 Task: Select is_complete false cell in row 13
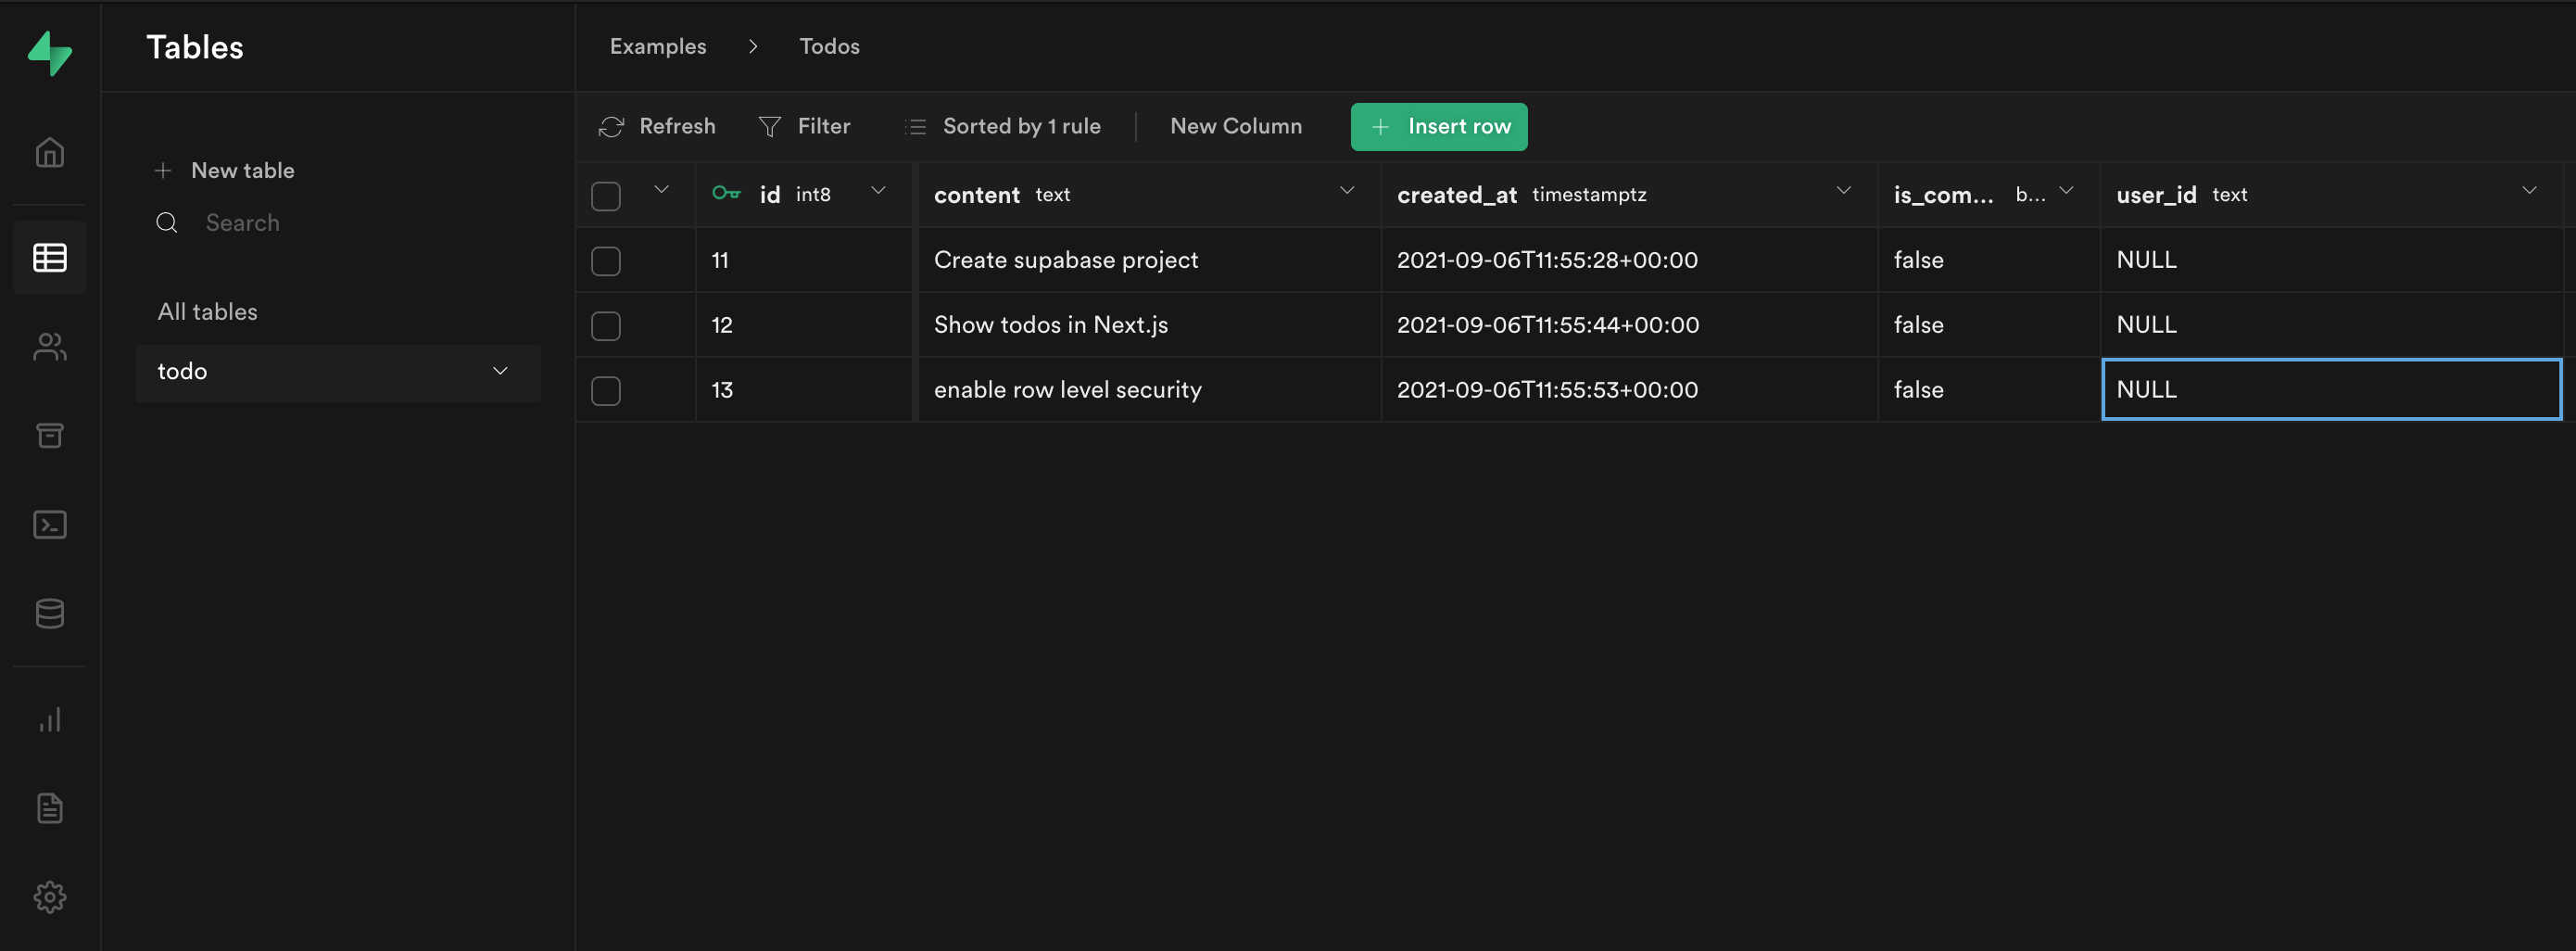tap(1989, 390)
